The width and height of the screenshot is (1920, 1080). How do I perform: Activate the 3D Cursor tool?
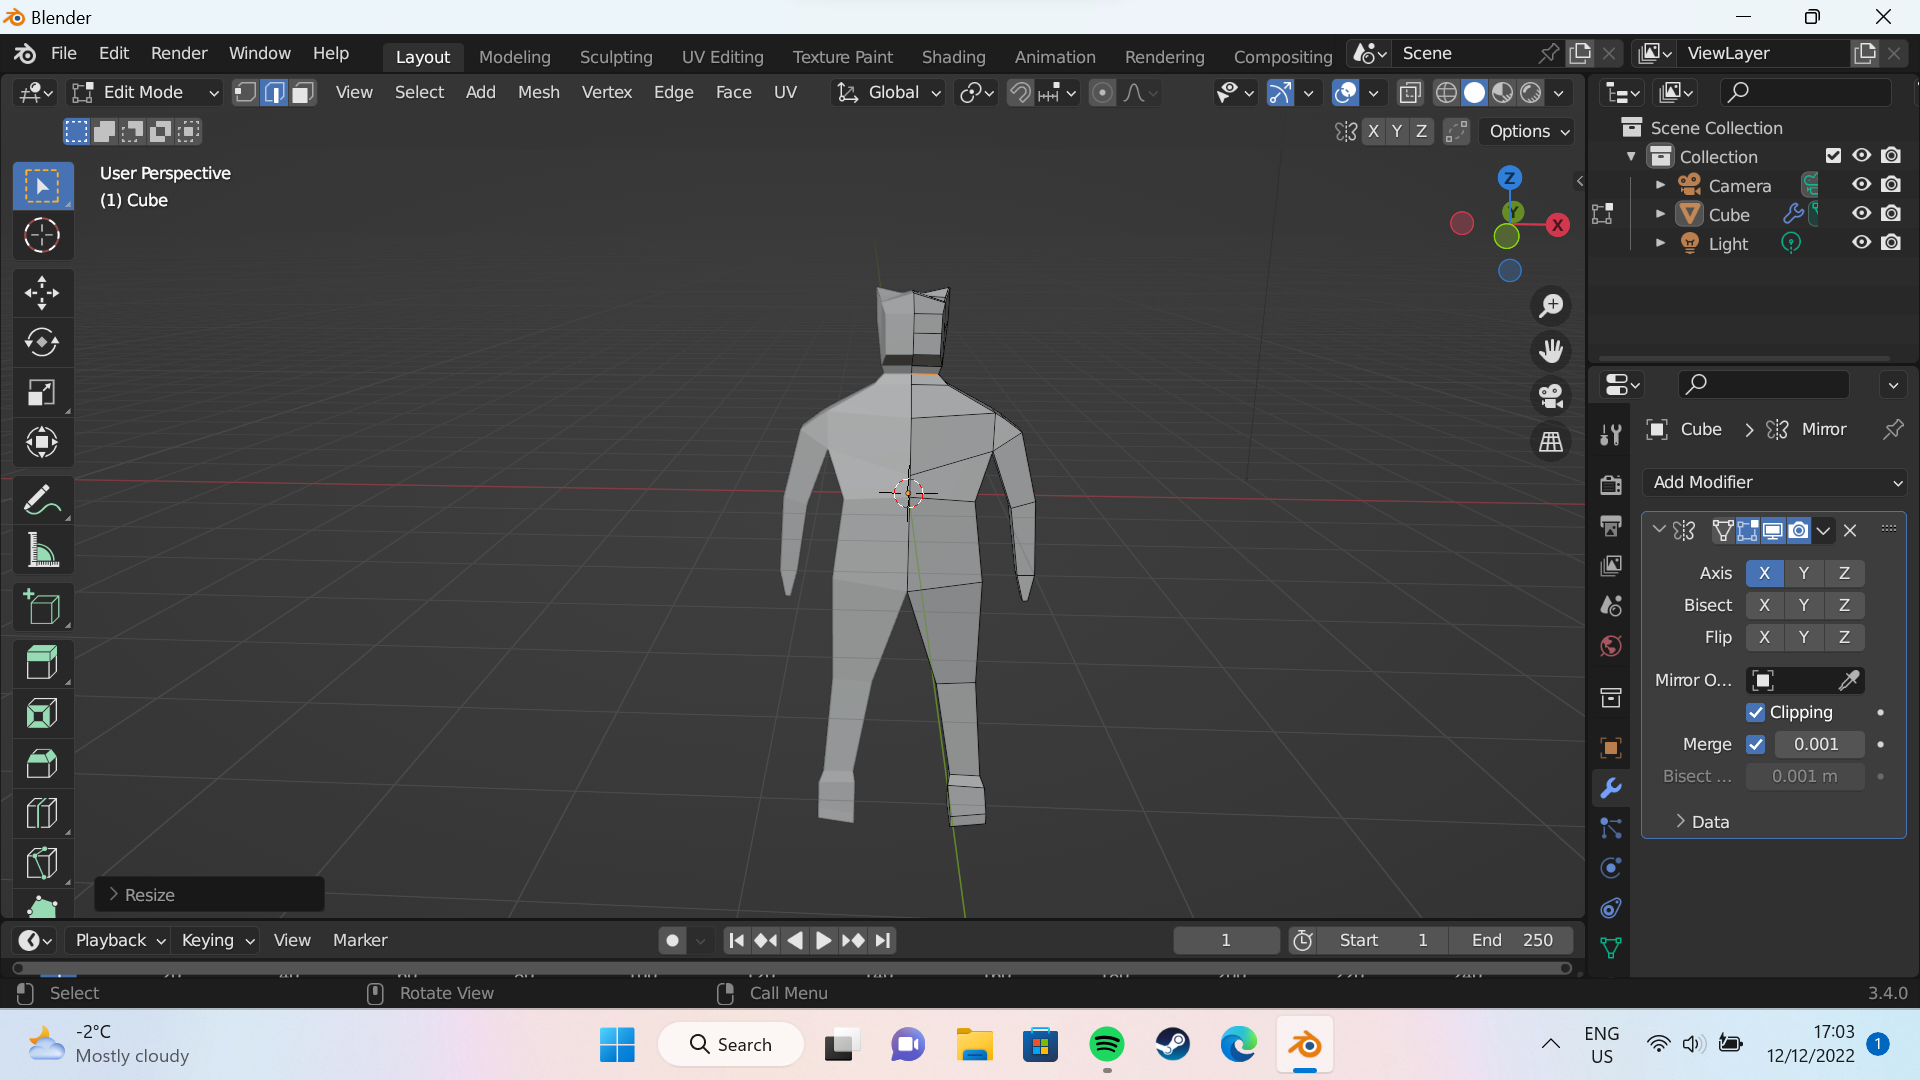[42, 236]
